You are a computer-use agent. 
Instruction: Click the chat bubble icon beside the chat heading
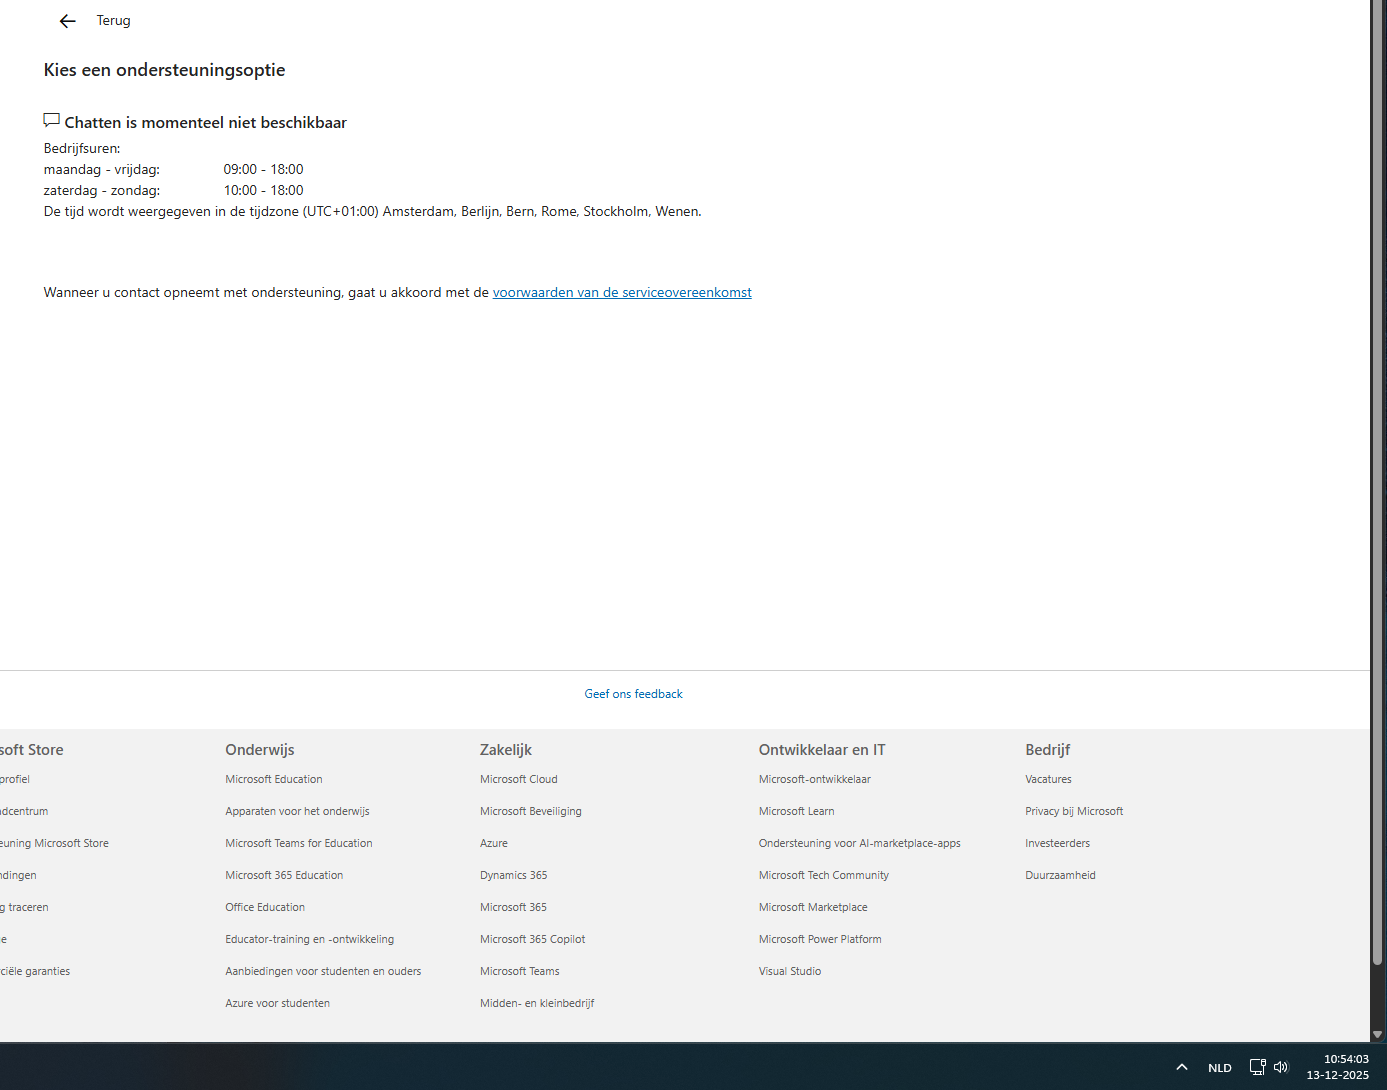tap(51, 120)
